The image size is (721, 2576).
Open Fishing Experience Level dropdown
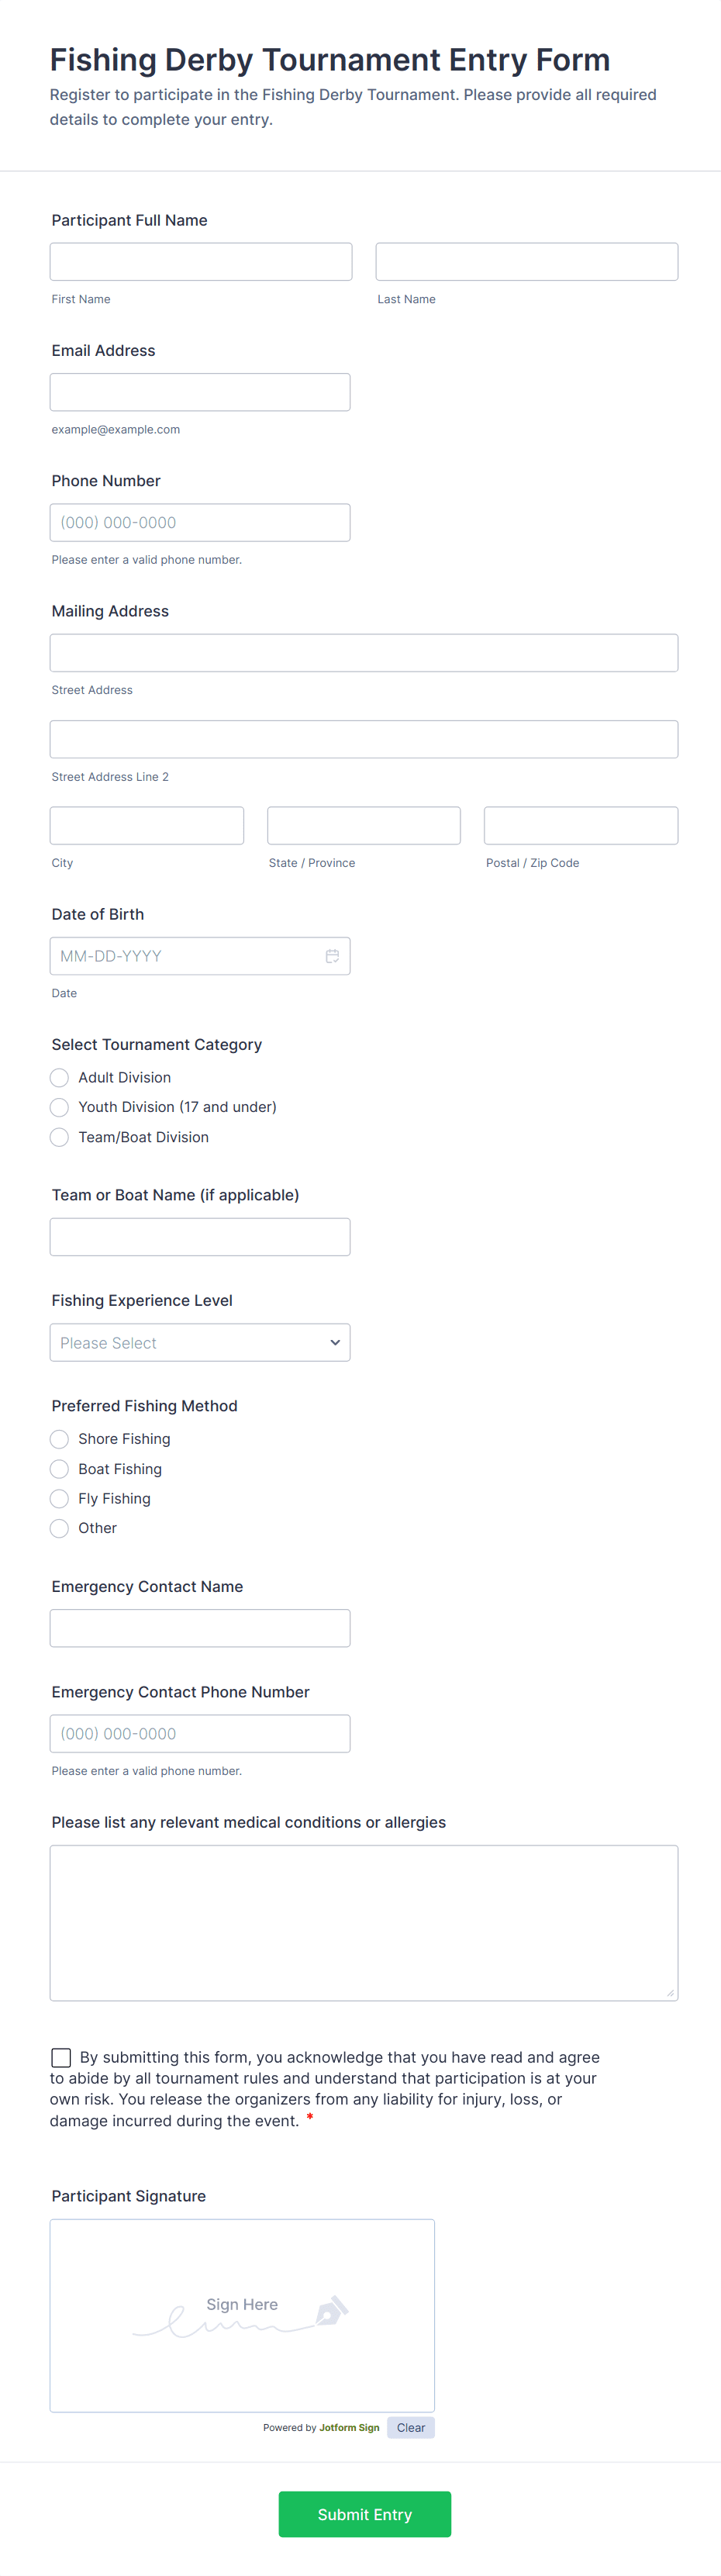200,1342
